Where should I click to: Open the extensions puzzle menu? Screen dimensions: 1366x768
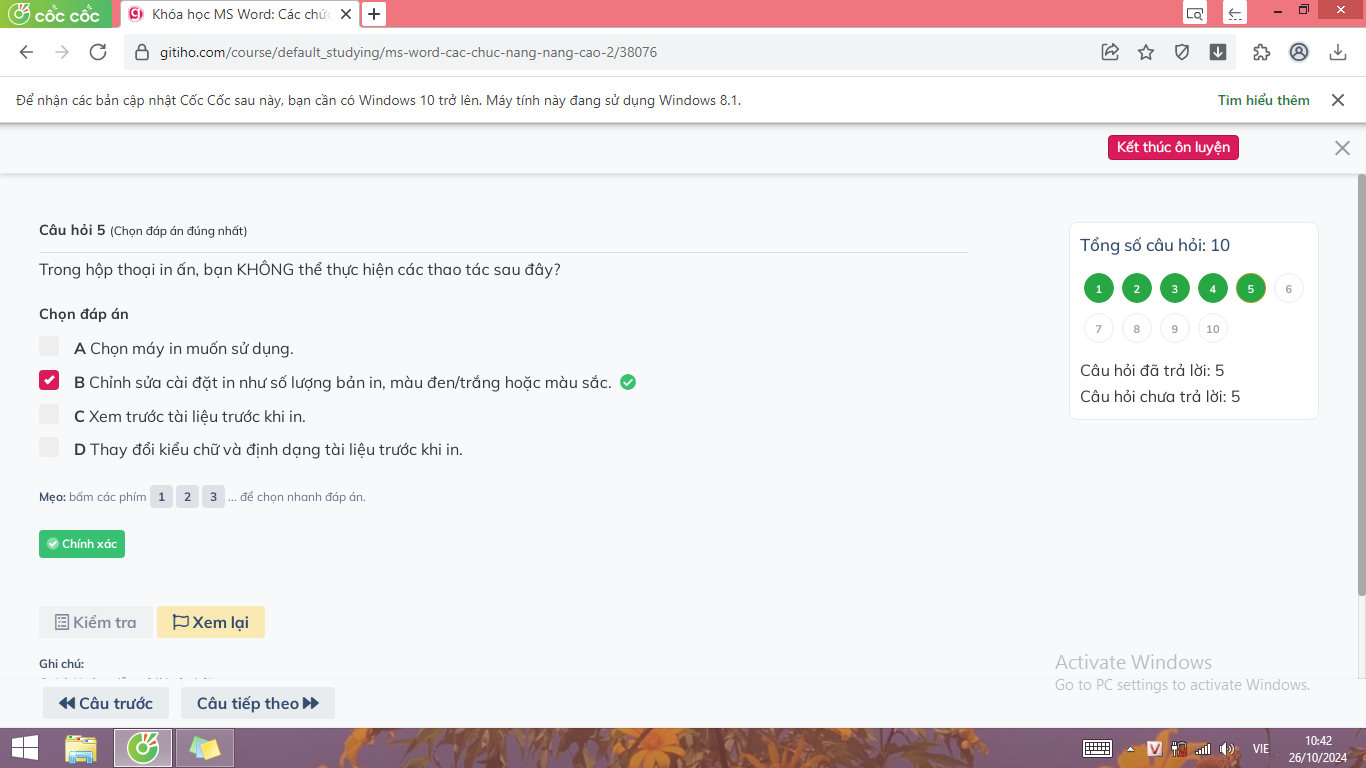[1261, 53]
